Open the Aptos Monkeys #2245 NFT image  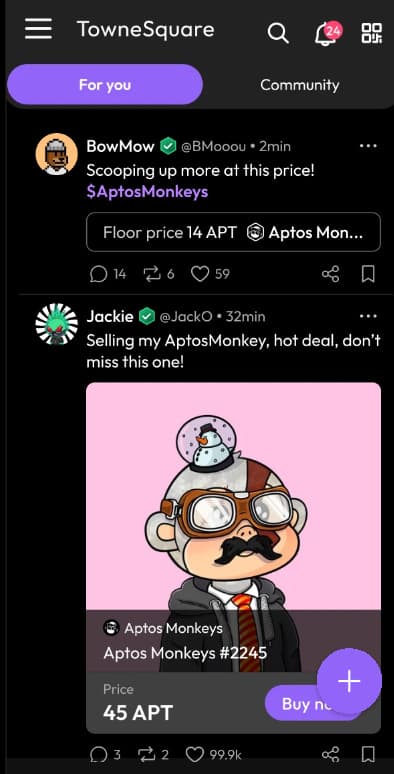tap(234, 496)
